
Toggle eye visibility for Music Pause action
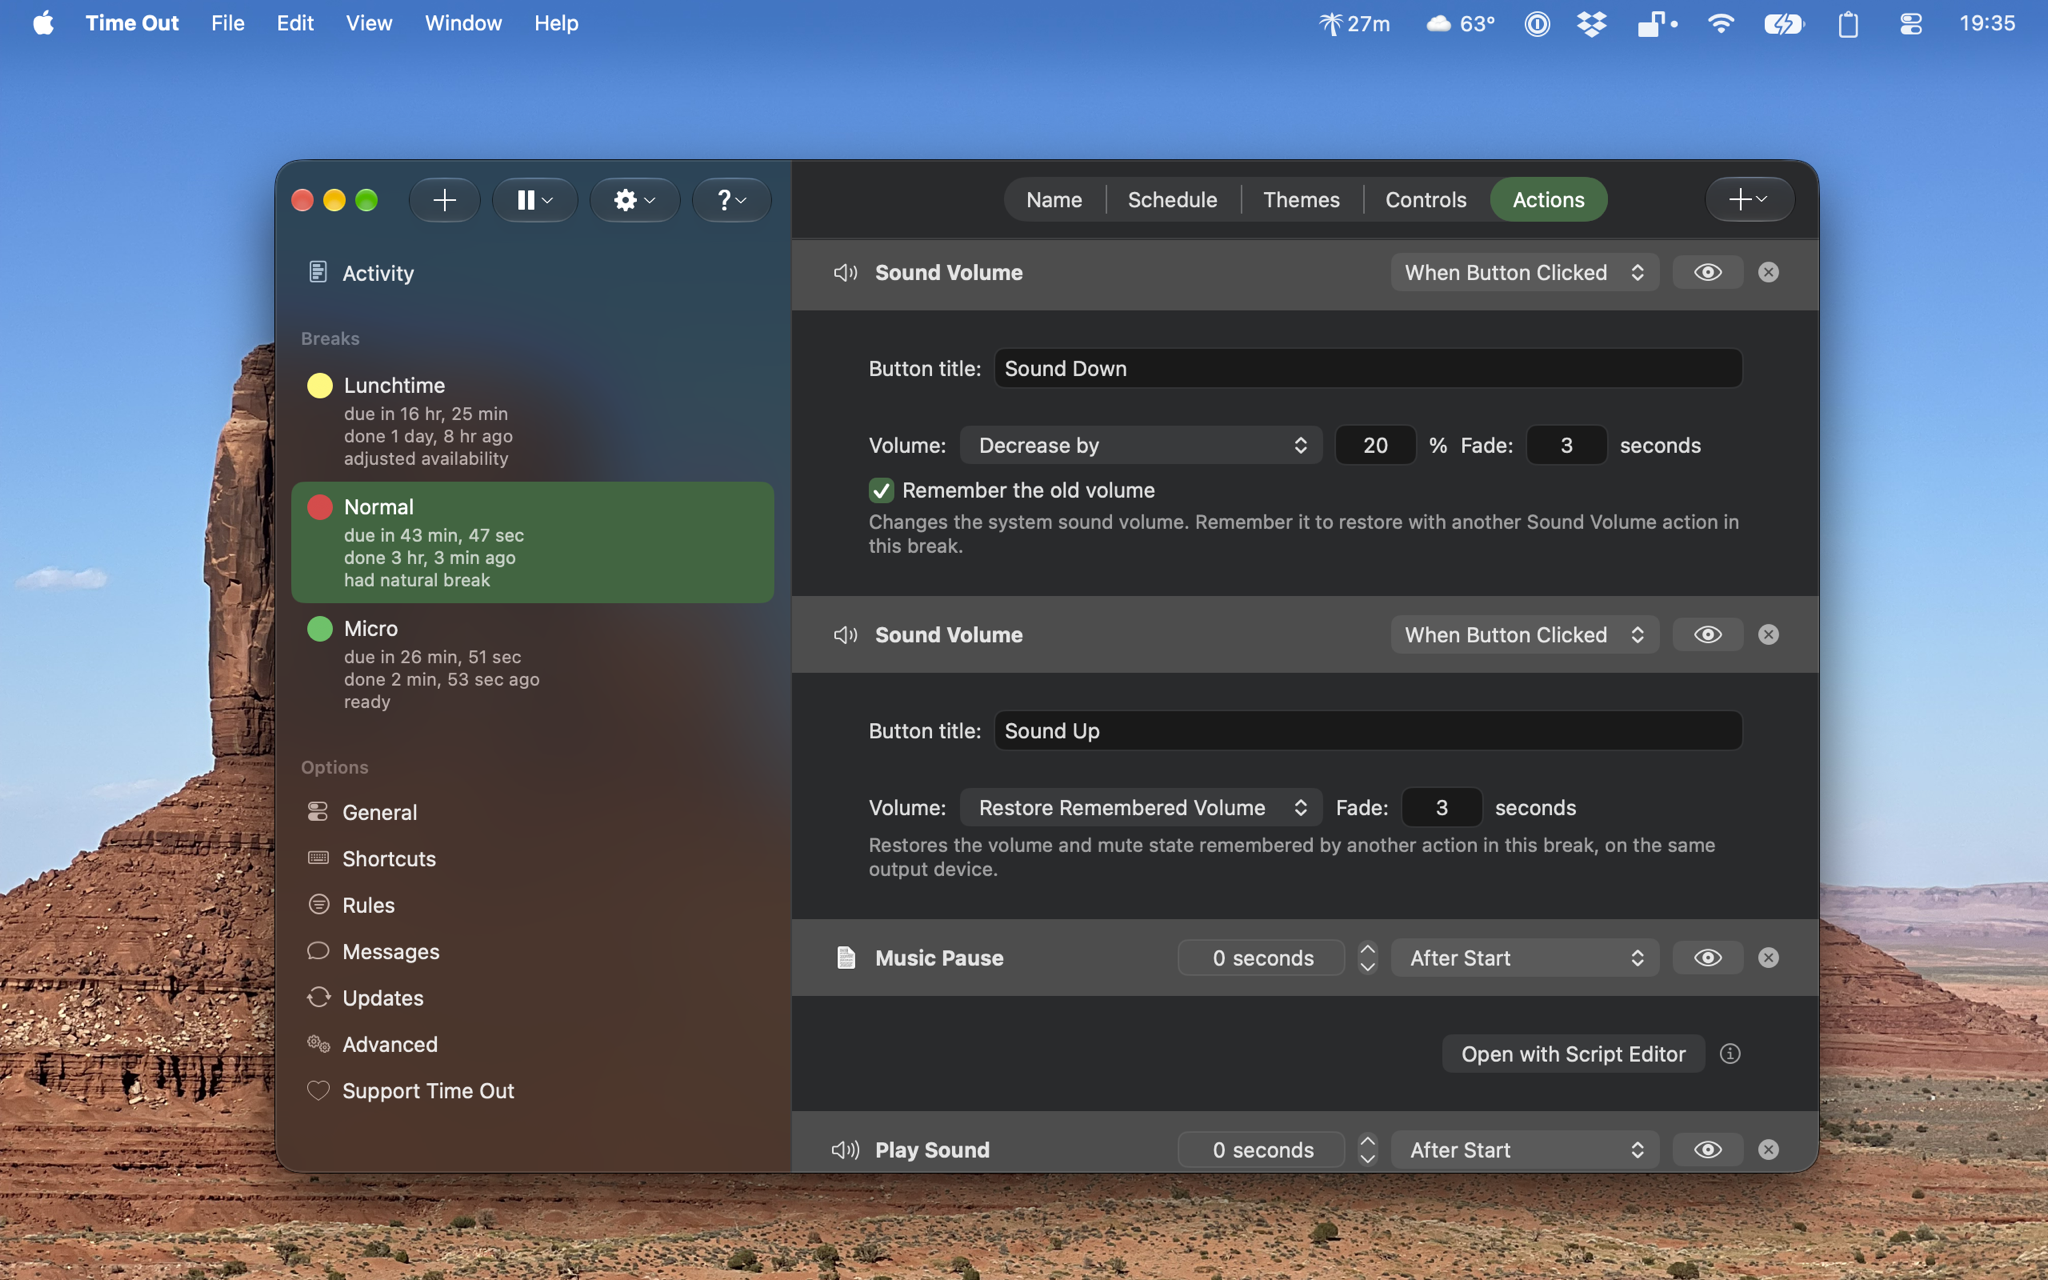1708,958
